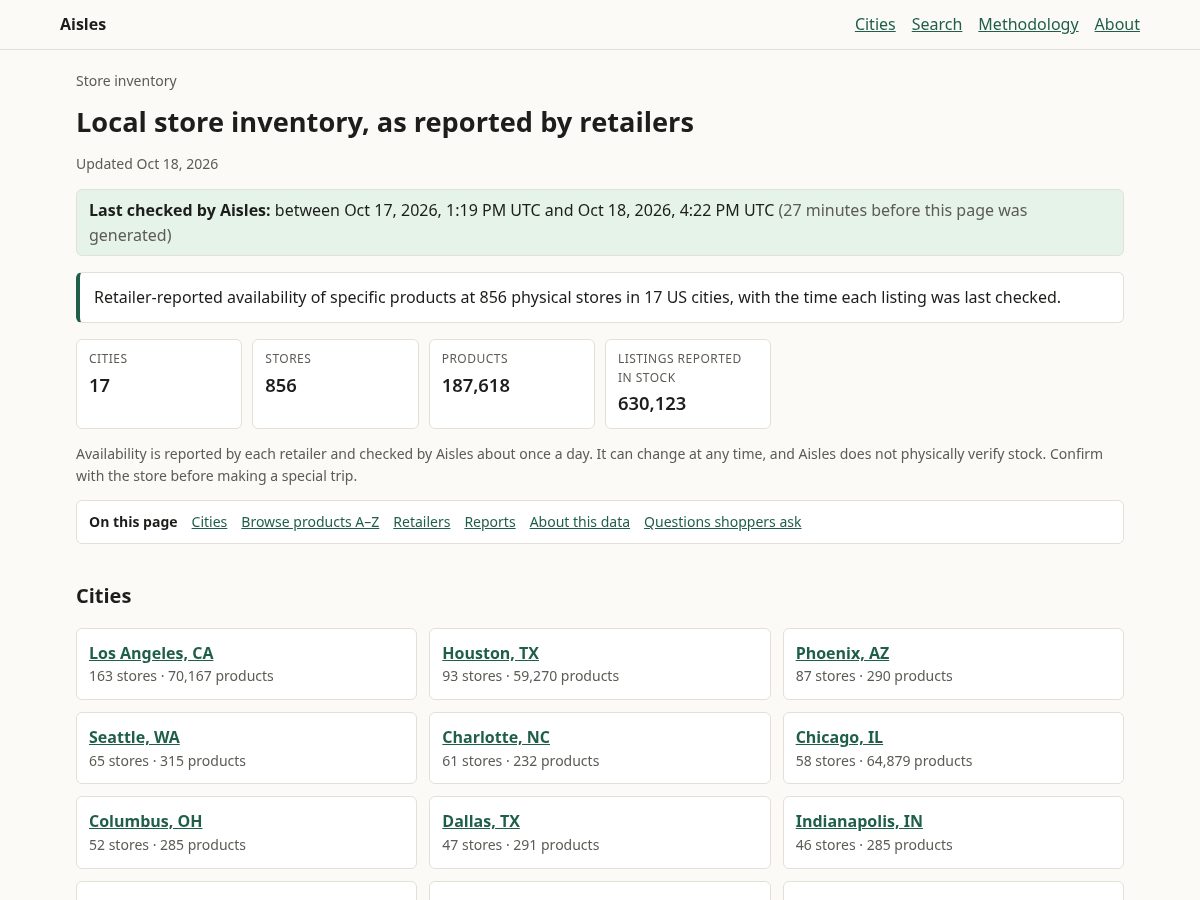Click the Cities section heading
Screen dimensions: 1200x900
[x=104, y=596]
